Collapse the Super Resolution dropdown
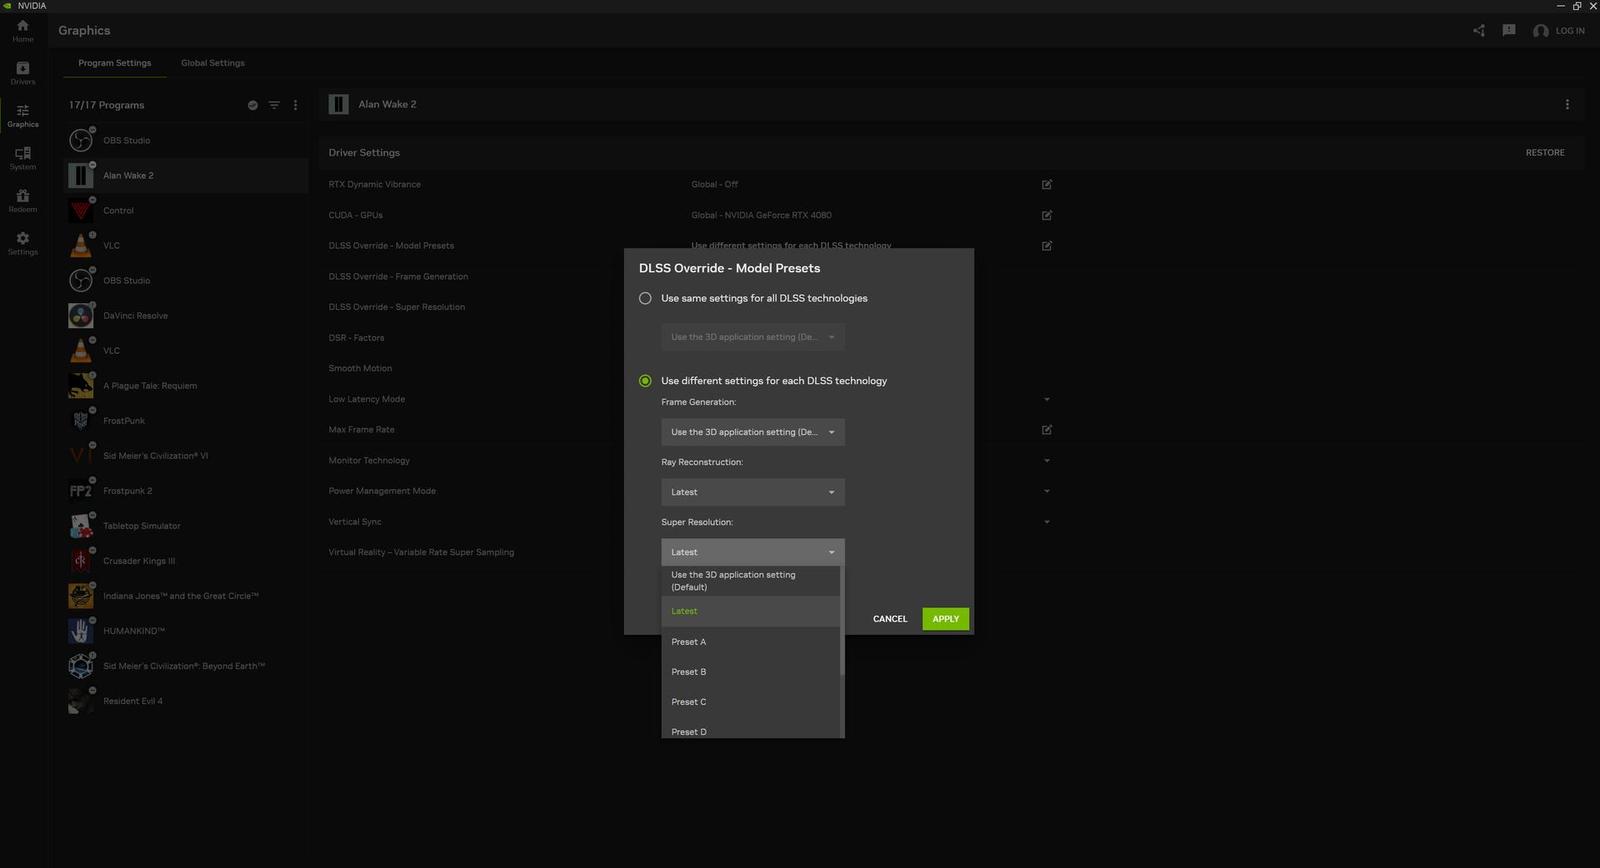This screenshot has width=1600, height=868. click(752, 552)
